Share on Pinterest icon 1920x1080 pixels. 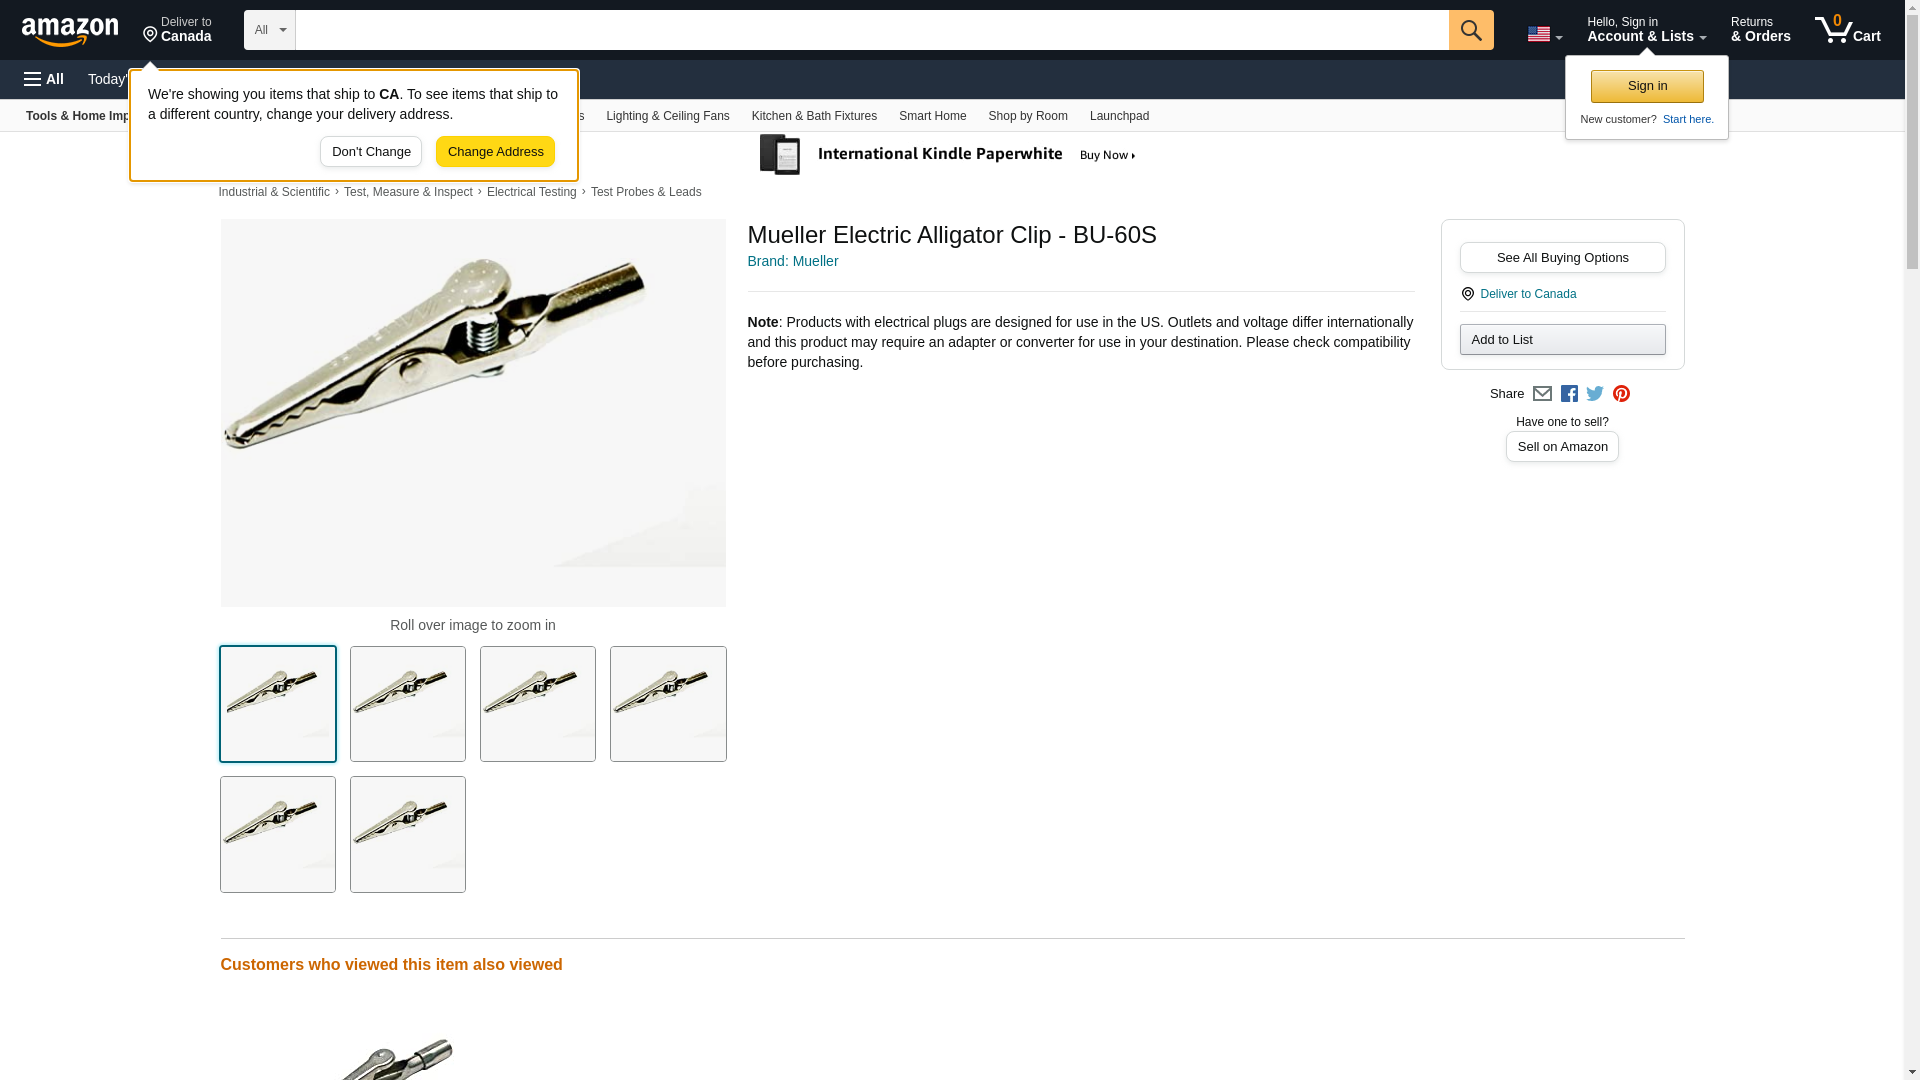tap(1621, 394)
